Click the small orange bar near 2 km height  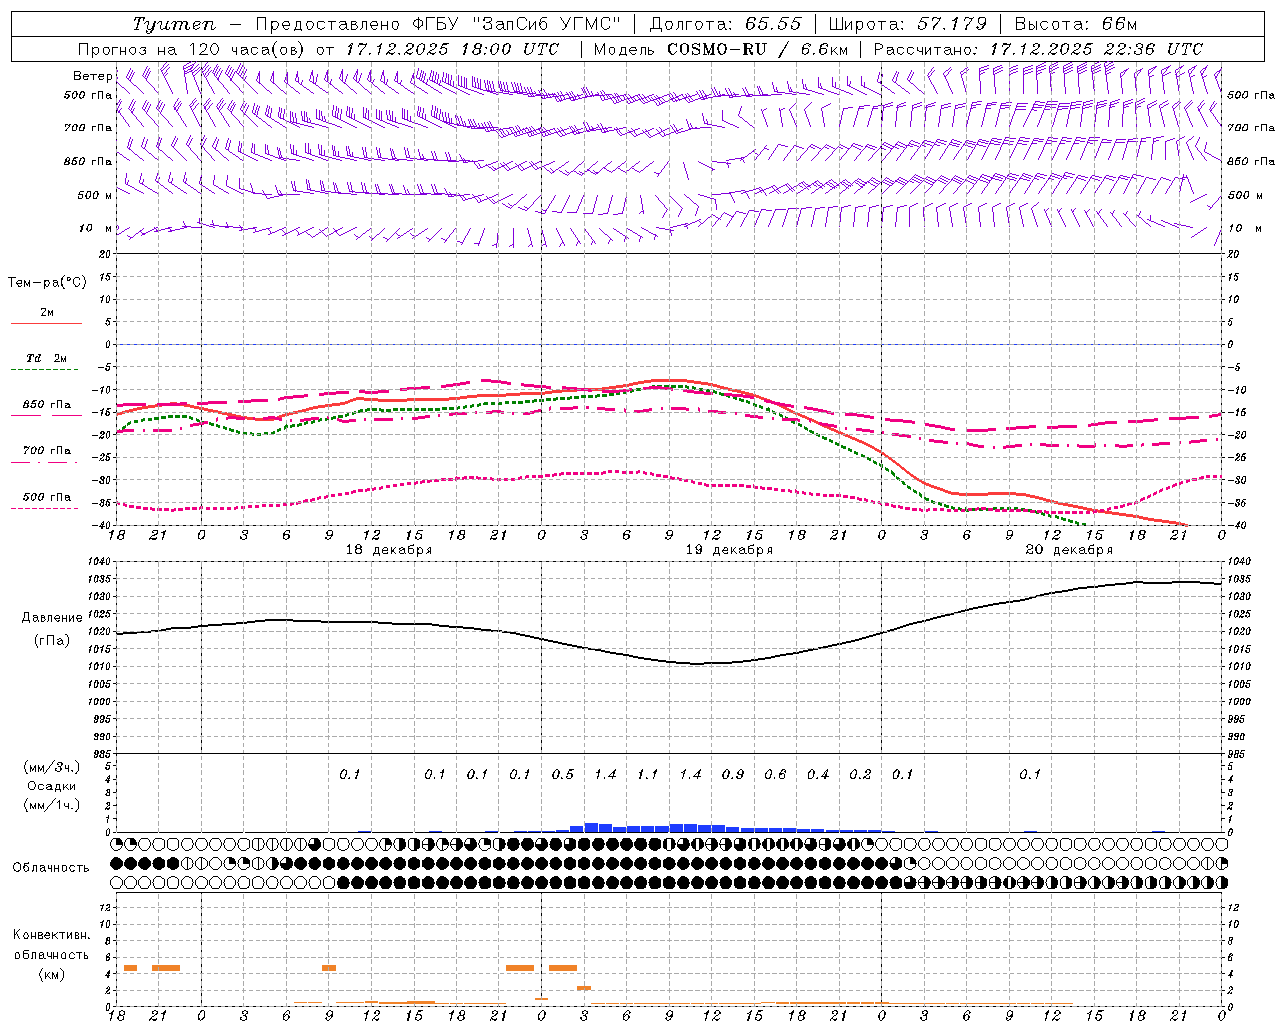click(584, 988)
